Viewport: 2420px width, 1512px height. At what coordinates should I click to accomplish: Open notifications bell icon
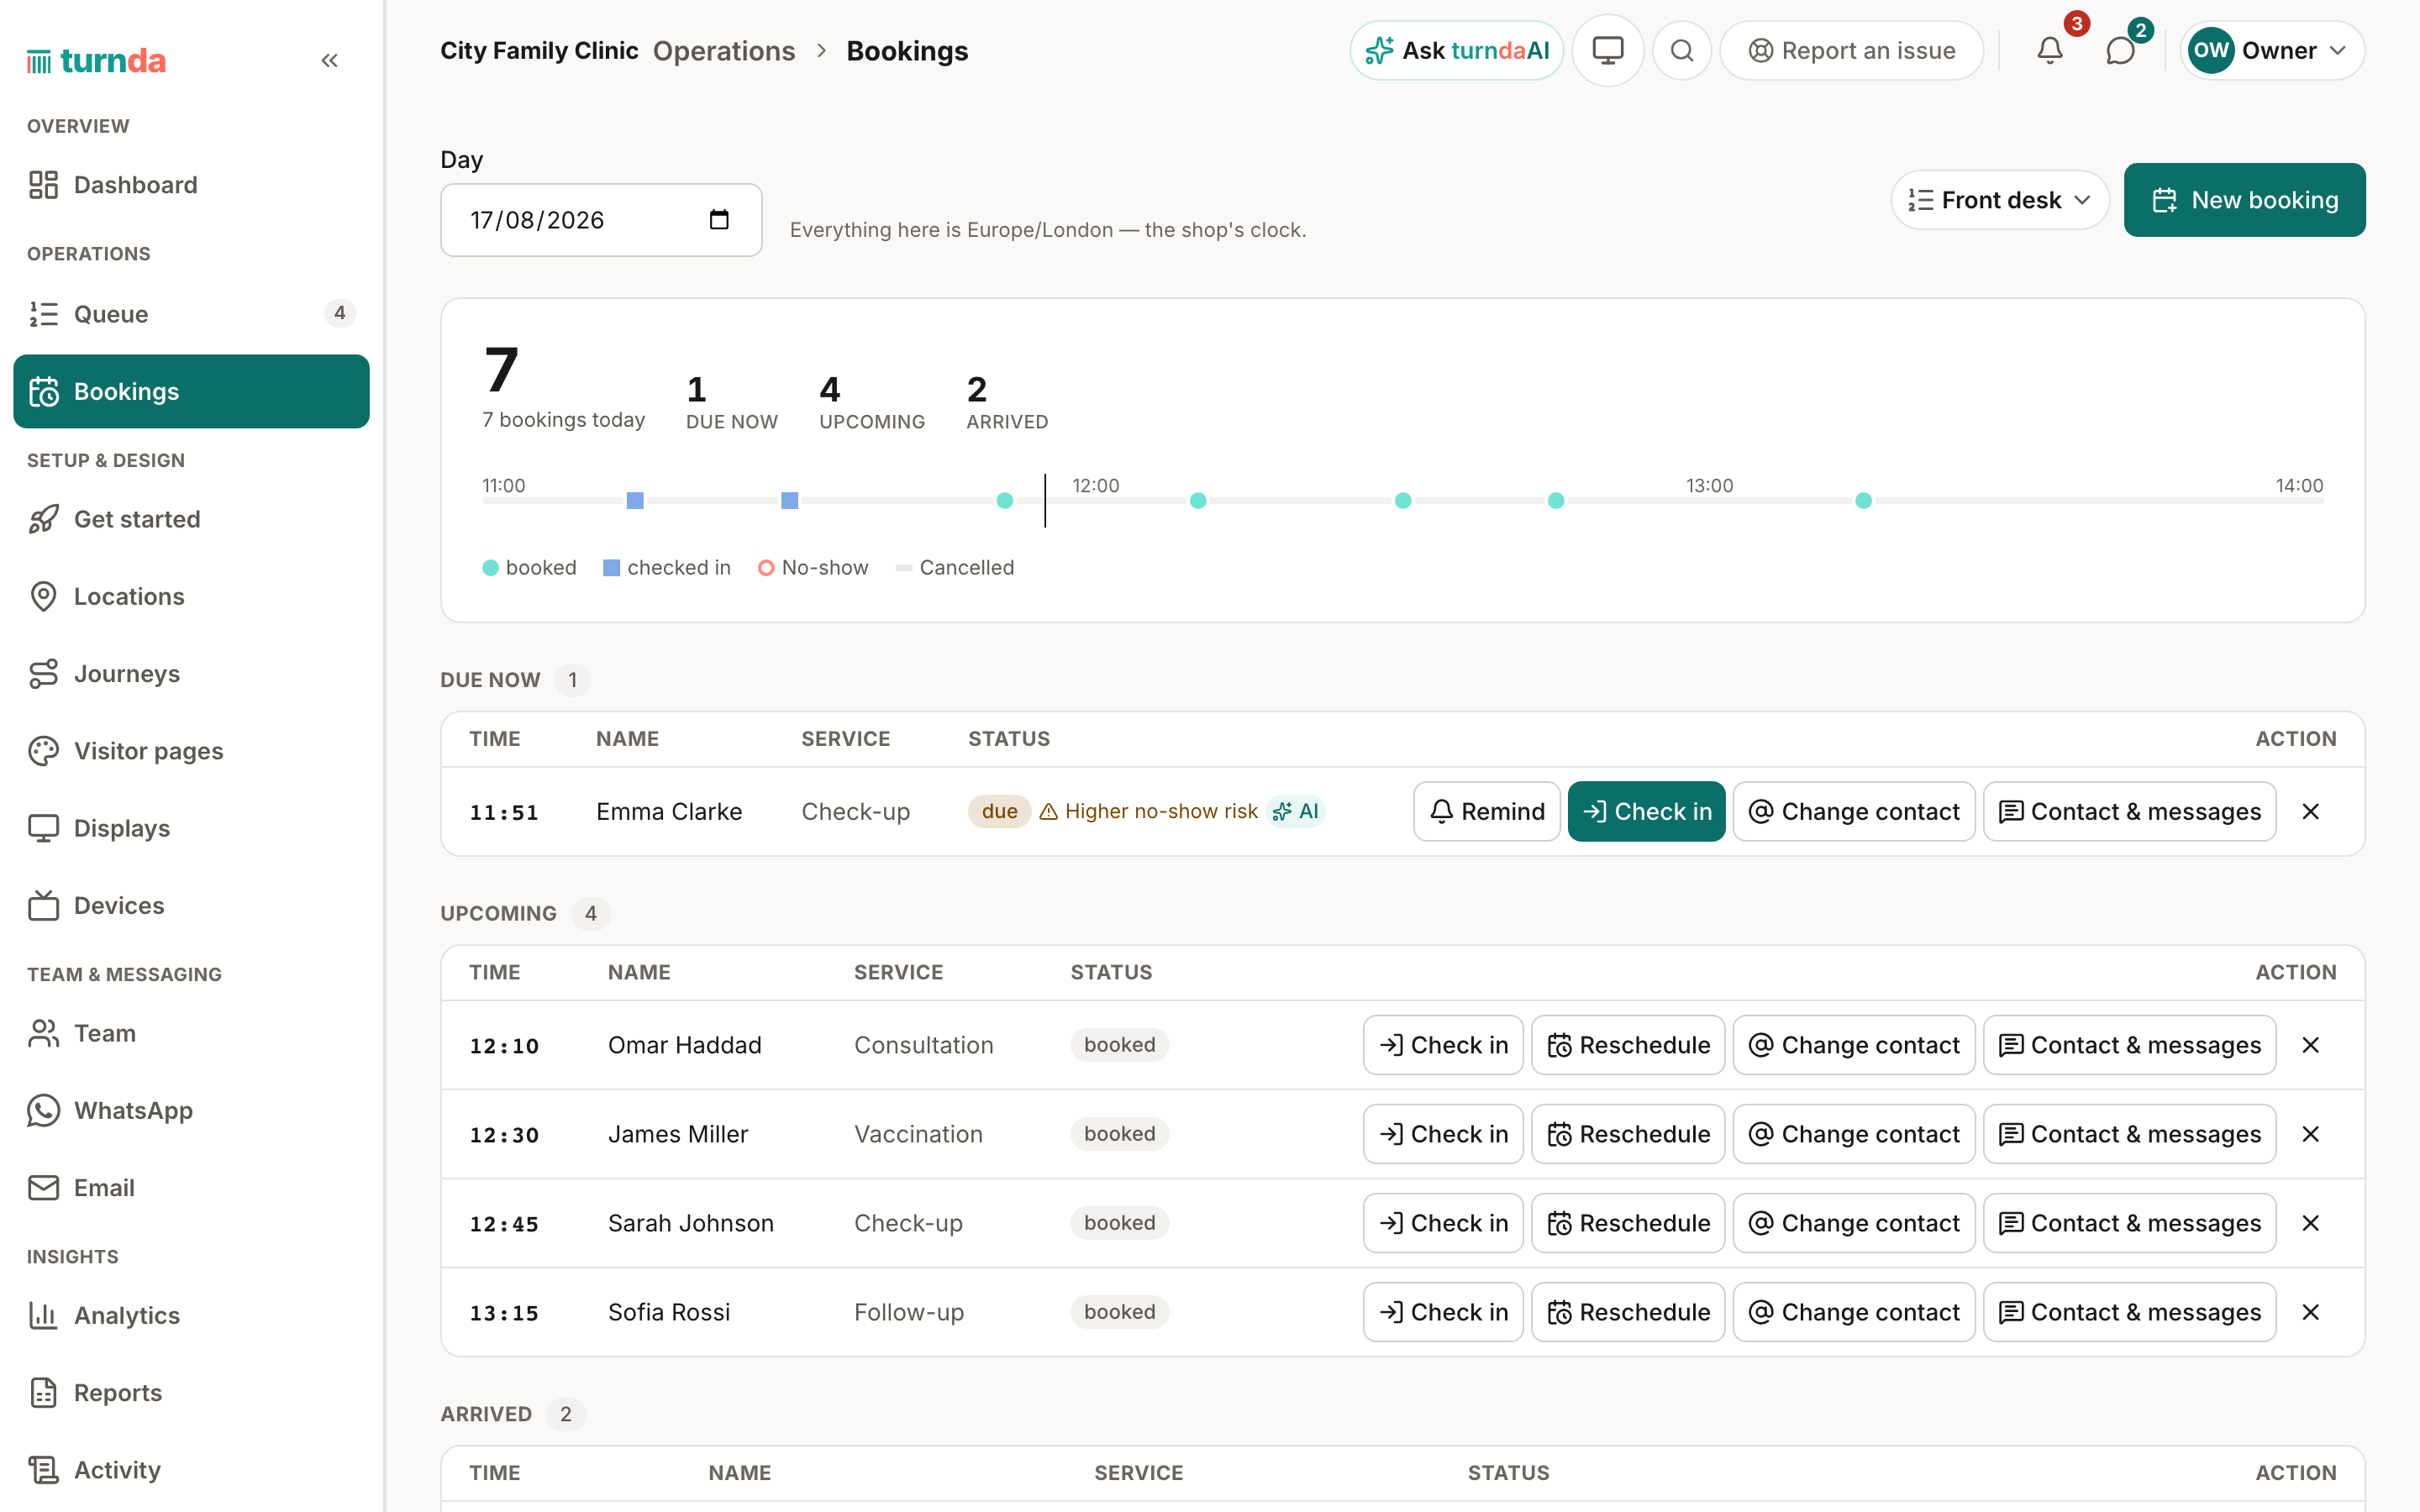[2050, 50]
